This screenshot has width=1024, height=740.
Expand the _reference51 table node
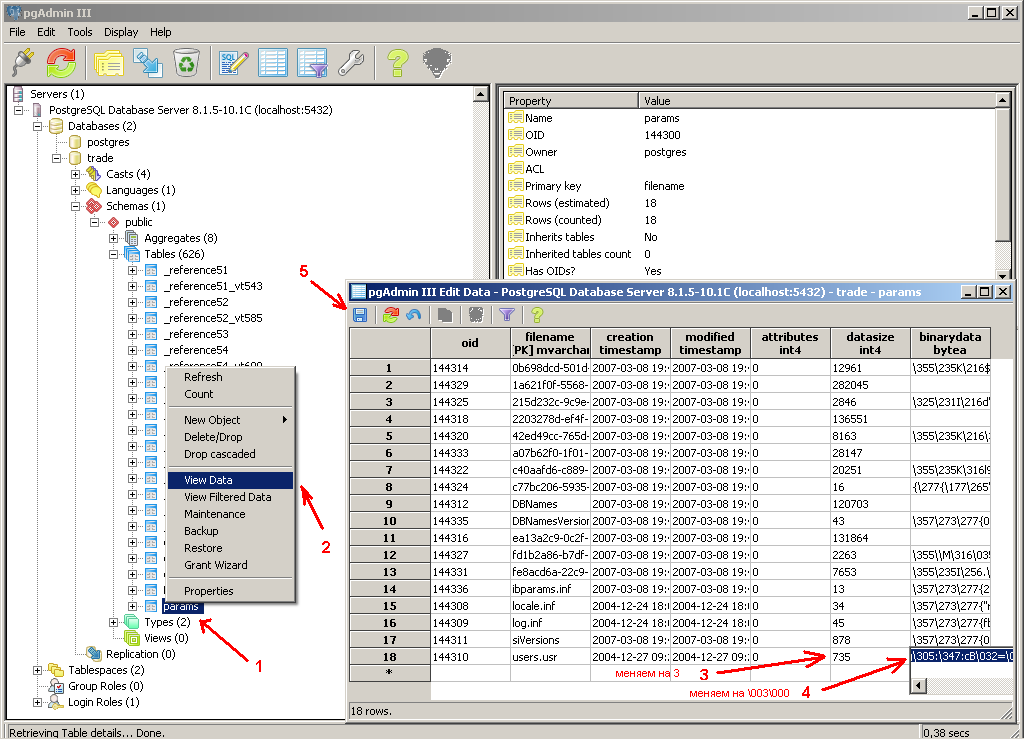tap(132, 270)
